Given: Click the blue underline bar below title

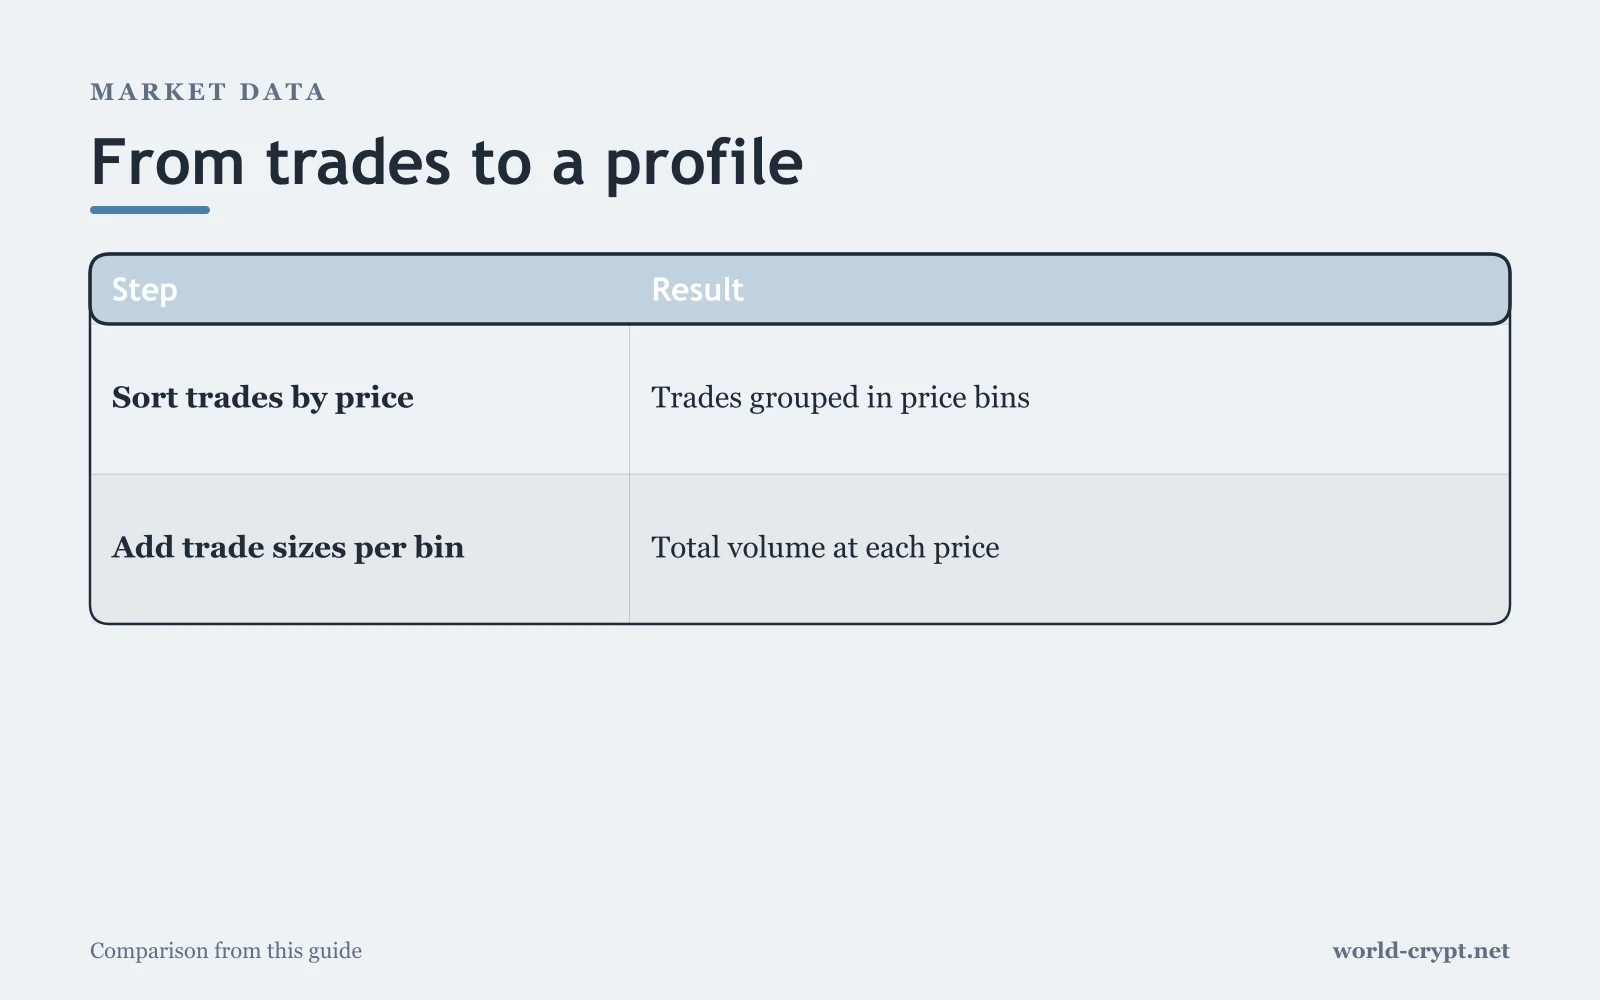Looking at the screenshot, I should point(150,210).
